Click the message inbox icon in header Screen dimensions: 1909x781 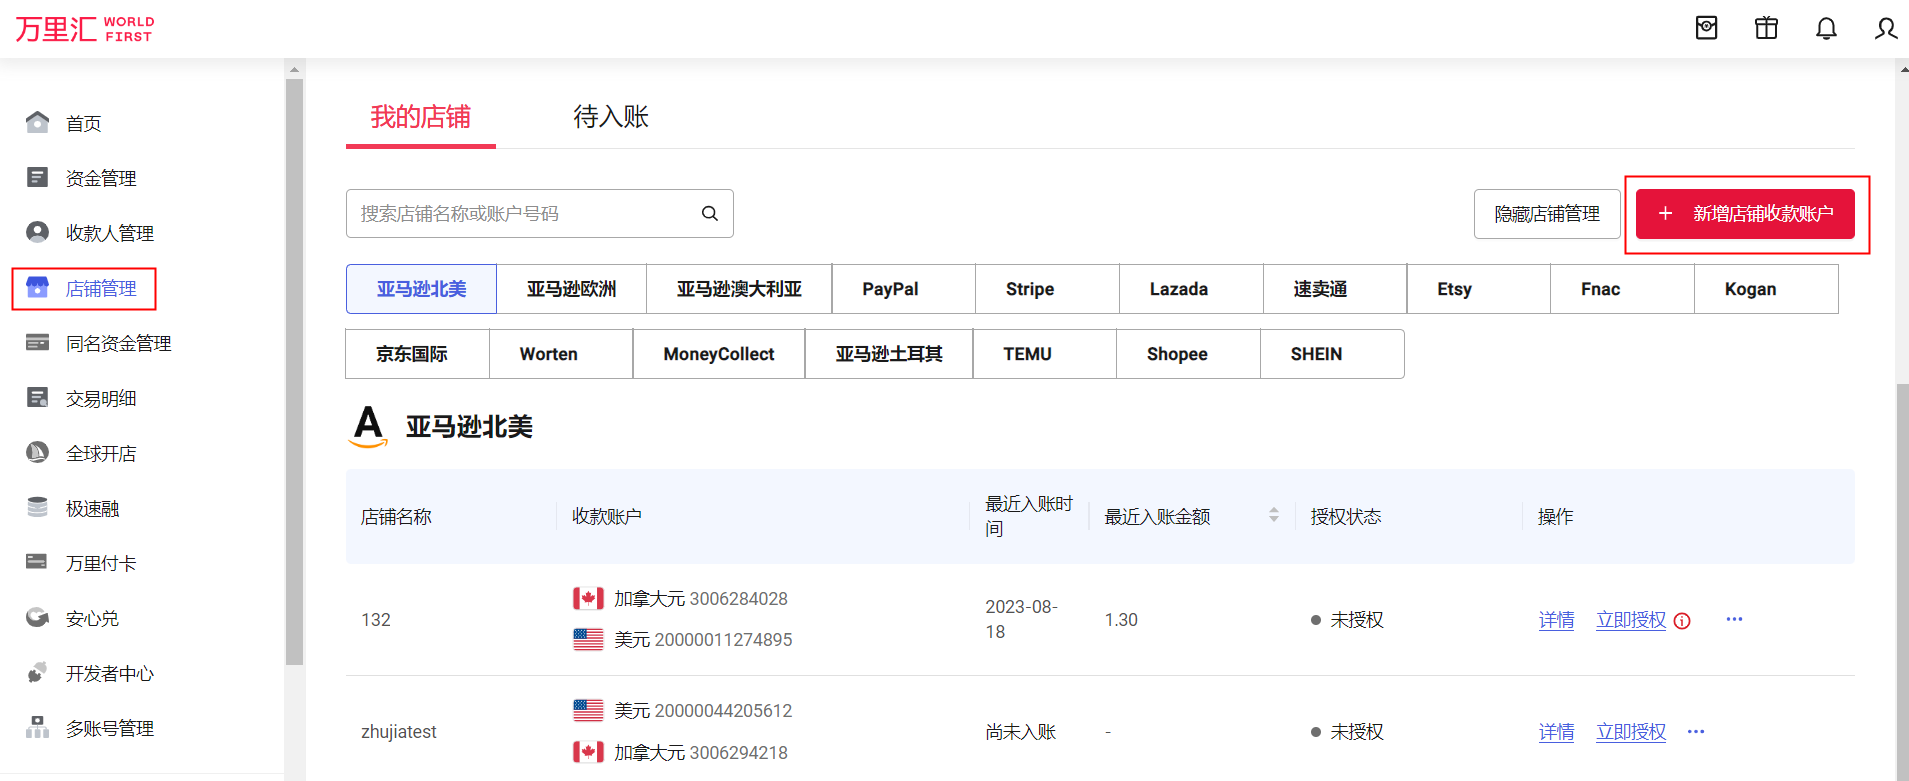pos(1706,28)
